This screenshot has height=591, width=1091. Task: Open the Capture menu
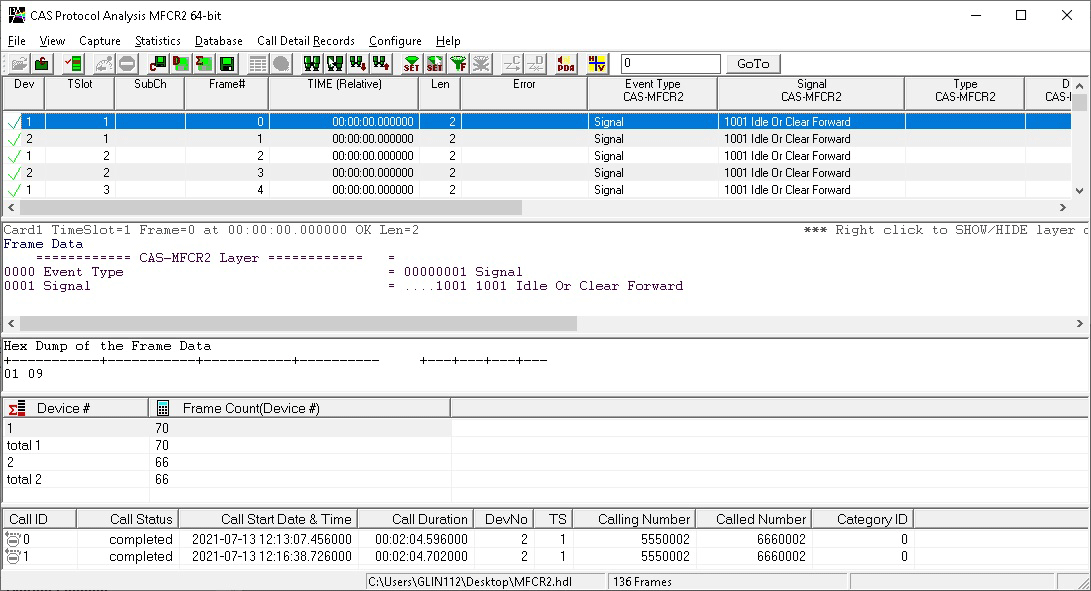pos(99,41)
